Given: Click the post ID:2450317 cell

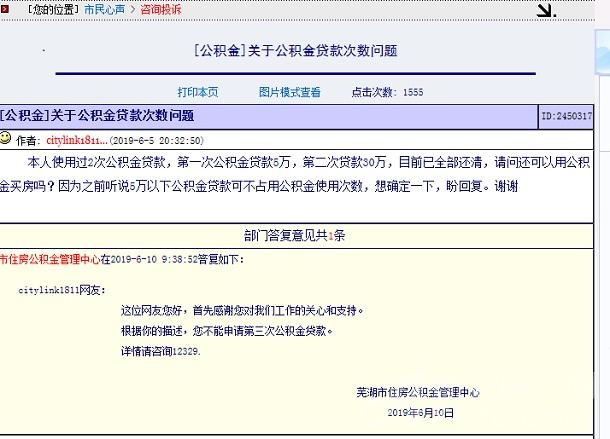Looking at the screenshot, I should pyautogui.click(x=567, y=116).
